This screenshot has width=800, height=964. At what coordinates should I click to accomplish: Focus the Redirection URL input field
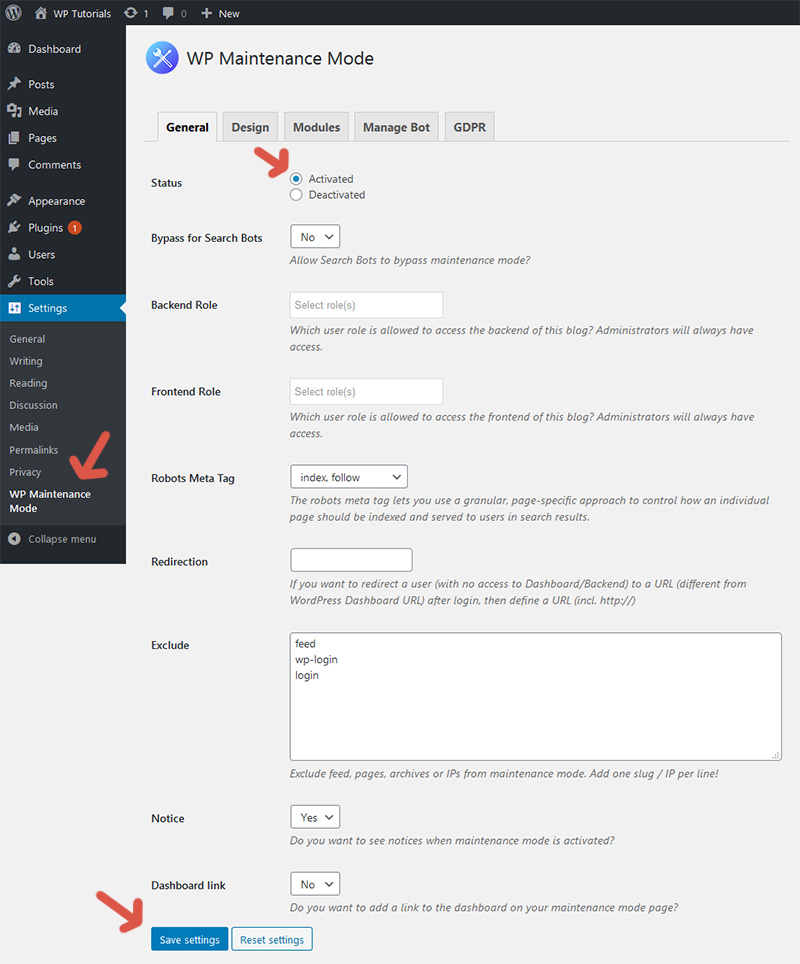[x=351, y=560]
